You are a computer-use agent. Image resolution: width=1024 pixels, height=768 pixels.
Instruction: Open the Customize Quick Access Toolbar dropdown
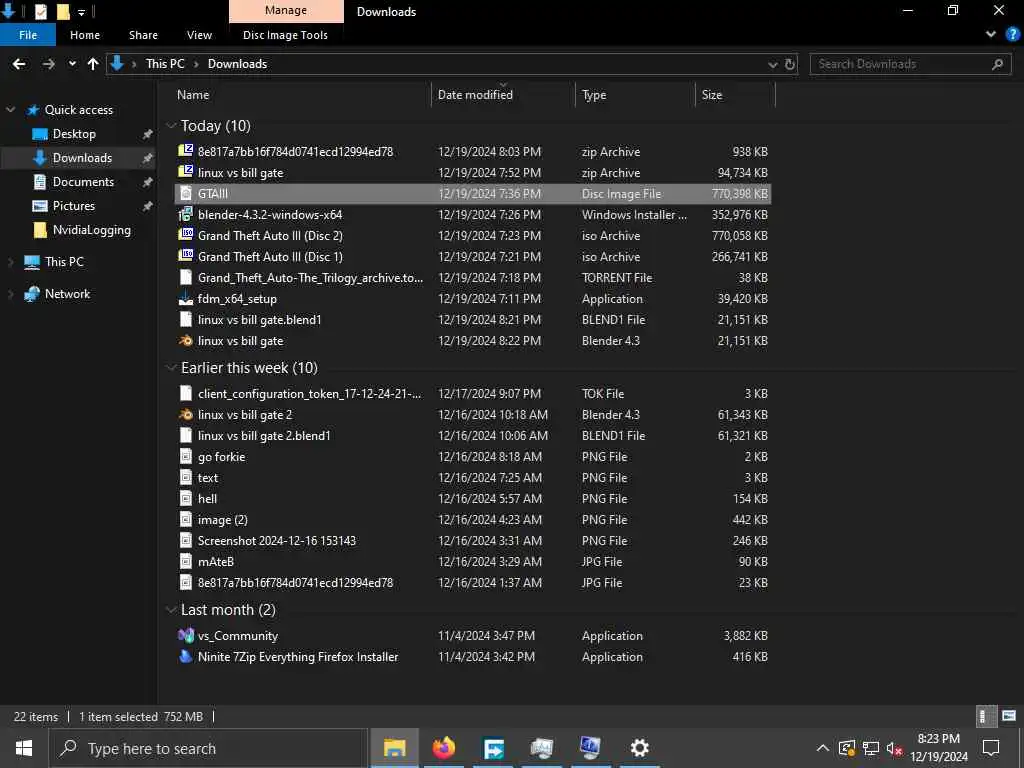point(81,12)
